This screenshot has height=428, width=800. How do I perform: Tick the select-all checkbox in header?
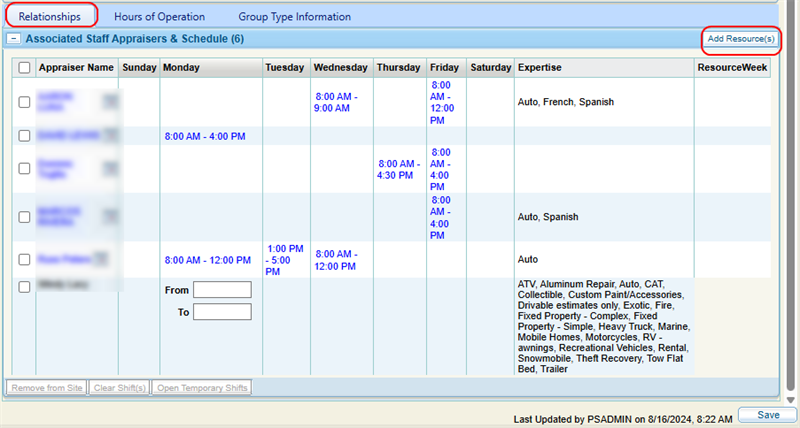[24, 67]
